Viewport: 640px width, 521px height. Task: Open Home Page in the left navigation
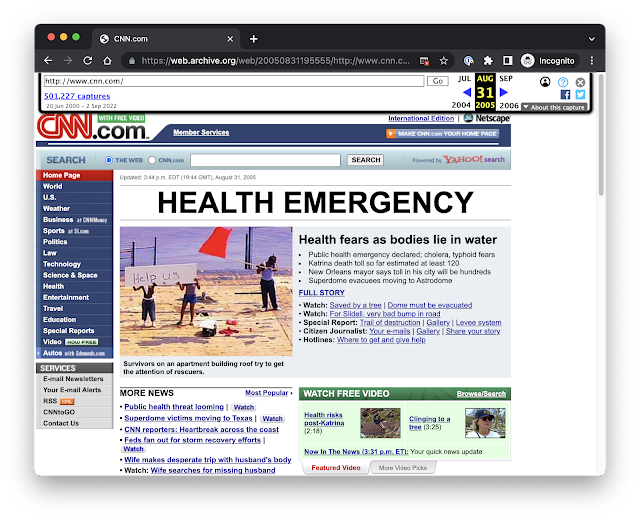75,175
